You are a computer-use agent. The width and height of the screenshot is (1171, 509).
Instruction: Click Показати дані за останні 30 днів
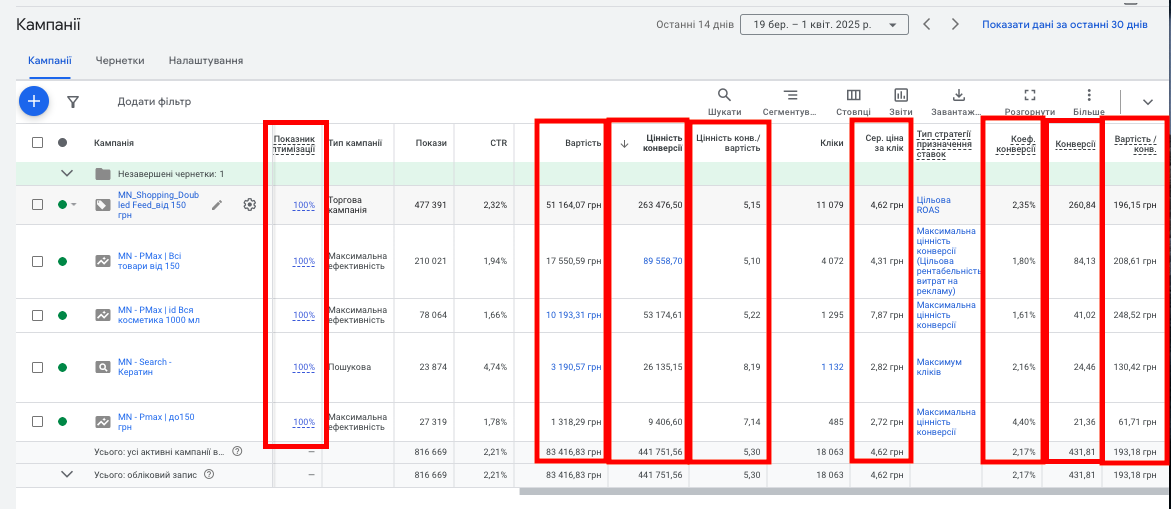coord(1064,25)
